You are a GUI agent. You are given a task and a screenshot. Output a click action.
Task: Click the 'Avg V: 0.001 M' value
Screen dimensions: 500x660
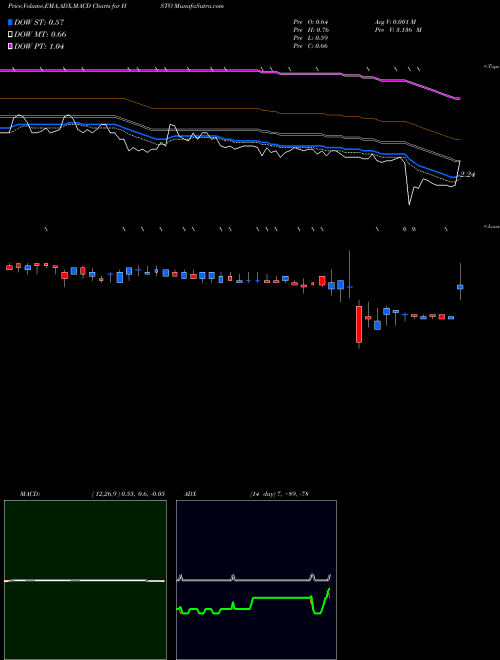[395, 22]
